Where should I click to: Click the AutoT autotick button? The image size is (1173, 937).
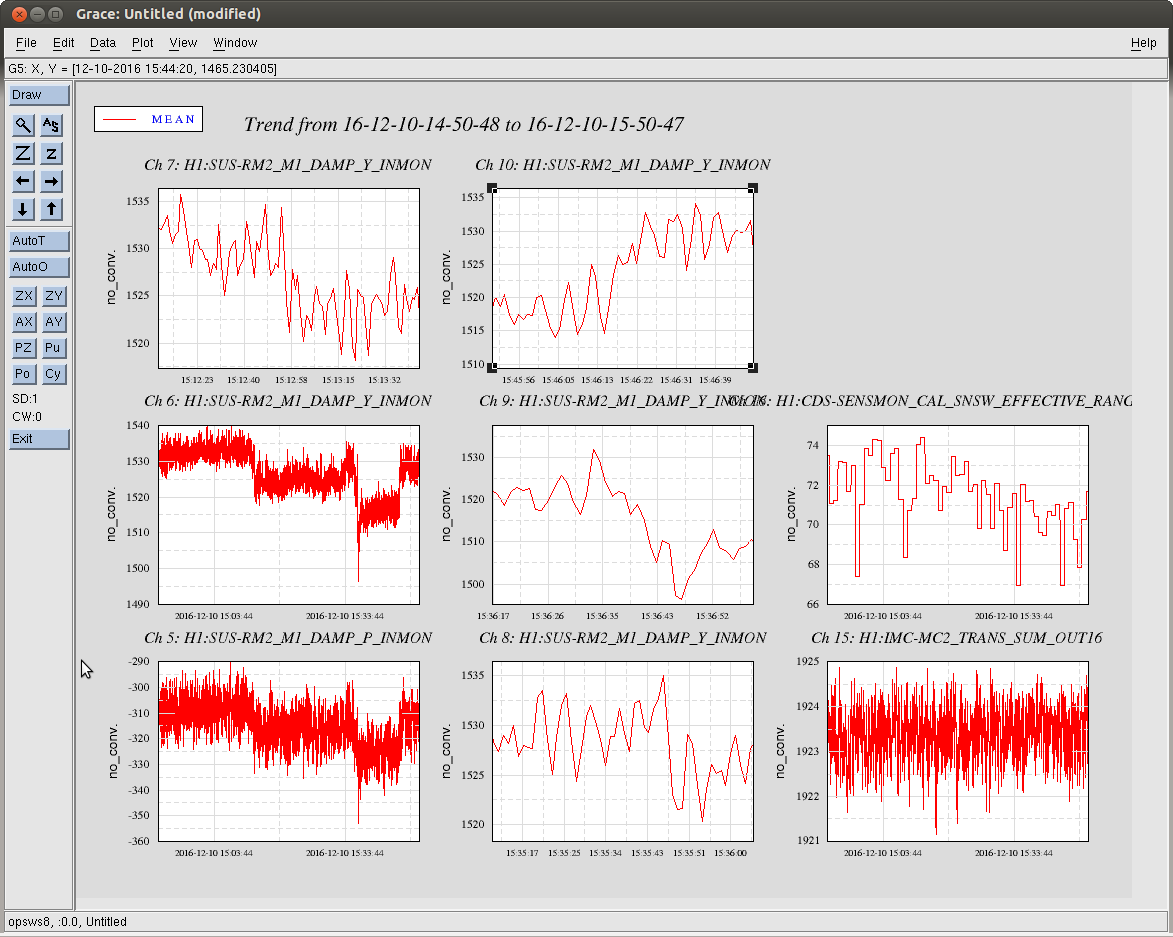click(39, 241)
